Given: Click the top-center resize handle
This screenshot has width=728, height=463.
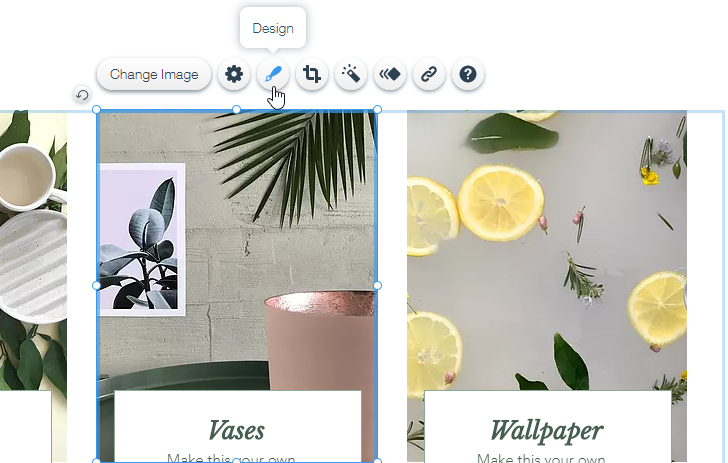Looking at the screenshot, I should (237, 110).
